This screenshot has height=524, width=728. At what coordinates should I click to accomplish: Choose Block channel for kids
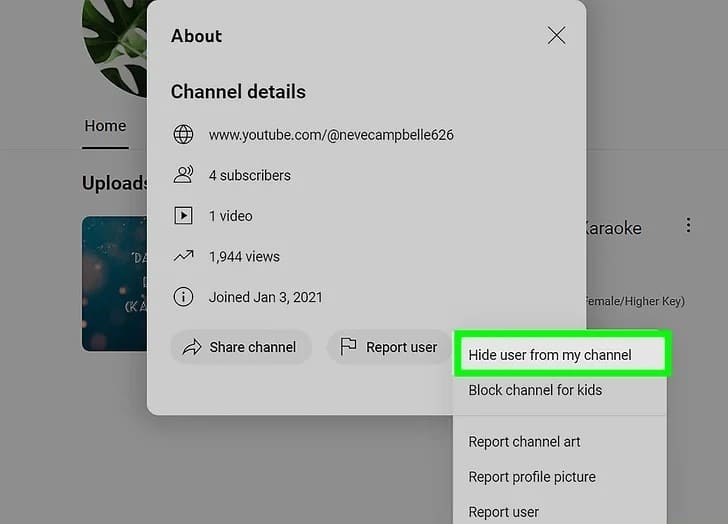(535, 390)
